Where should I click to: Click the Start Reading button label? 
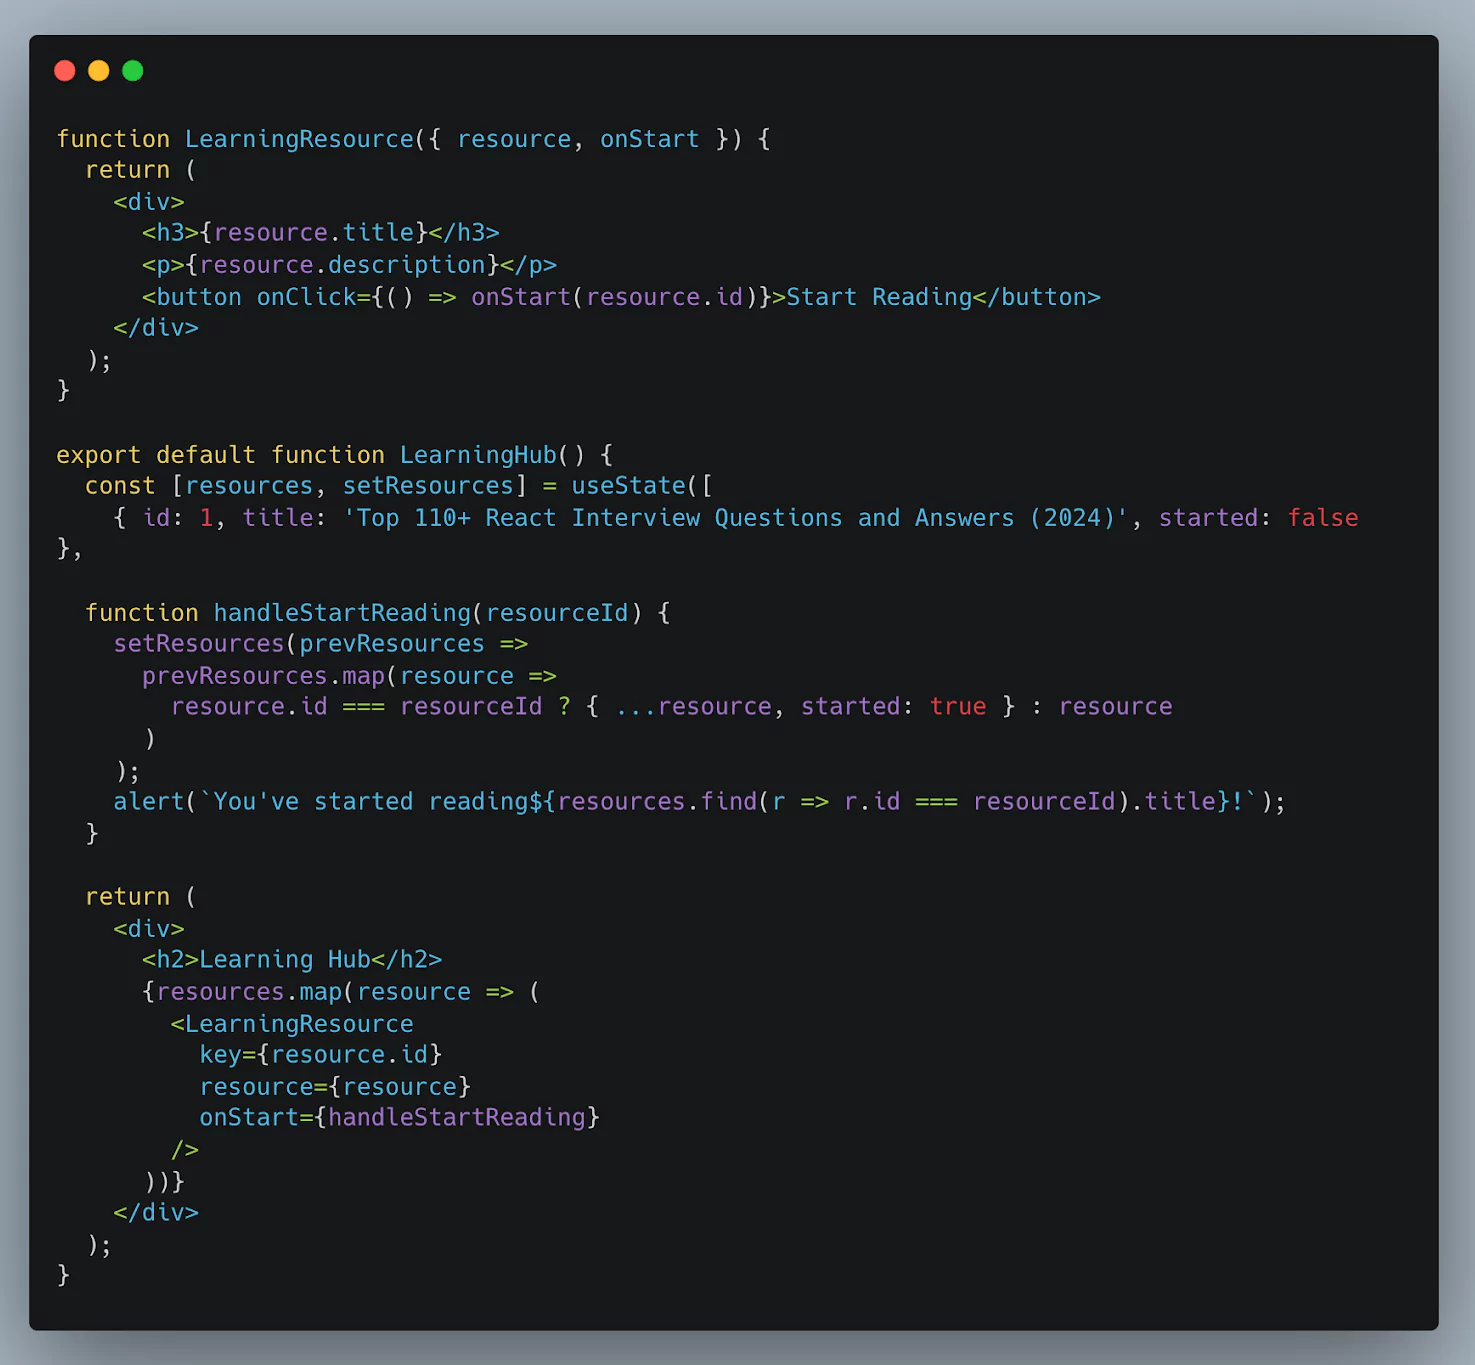coord(877,296)
